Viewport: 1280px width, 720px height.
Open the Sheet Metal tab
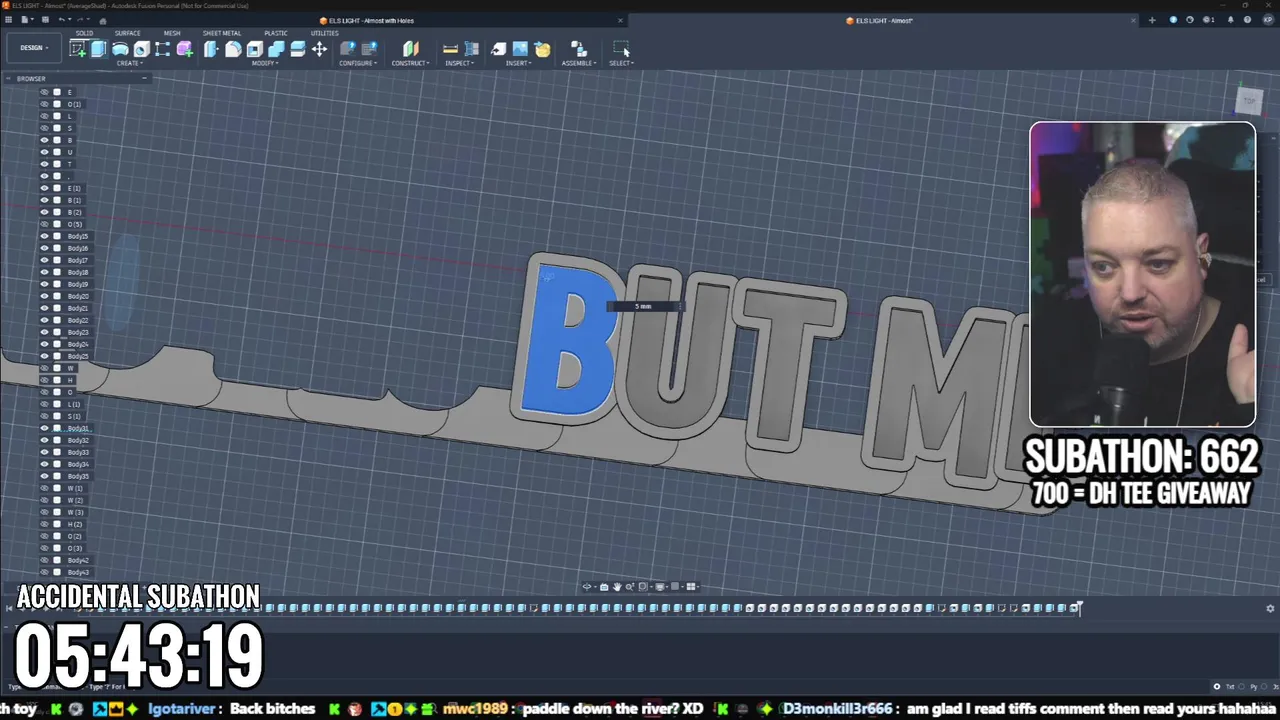click(222, 33)
